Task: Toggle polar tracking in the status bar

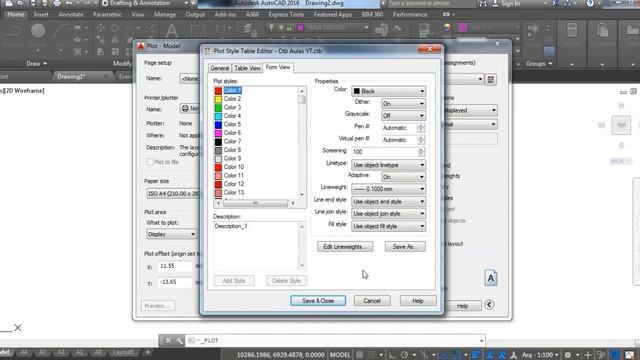Action: point(404,355)
